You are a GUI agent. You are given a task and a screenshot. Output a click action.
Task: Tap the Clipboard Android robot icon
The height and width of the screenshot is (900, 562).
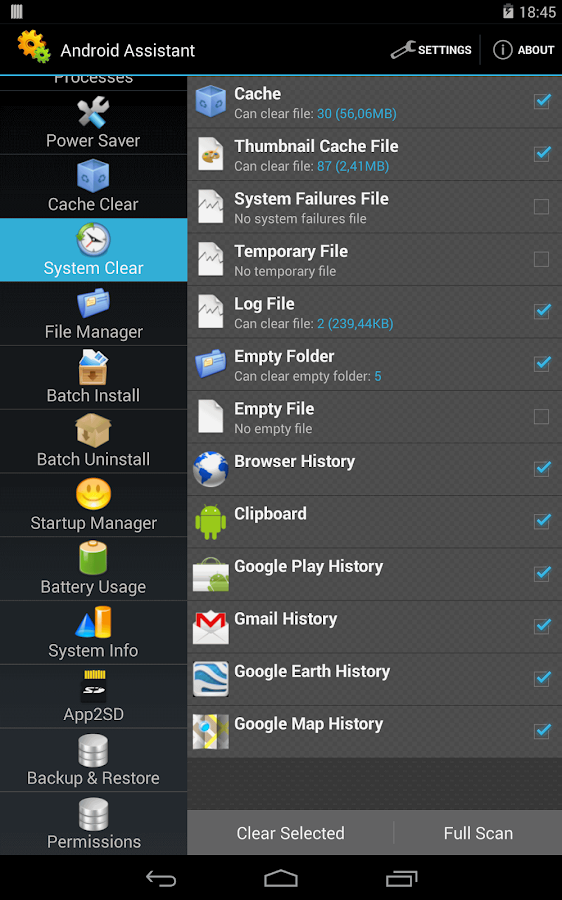tap(211, 522)
